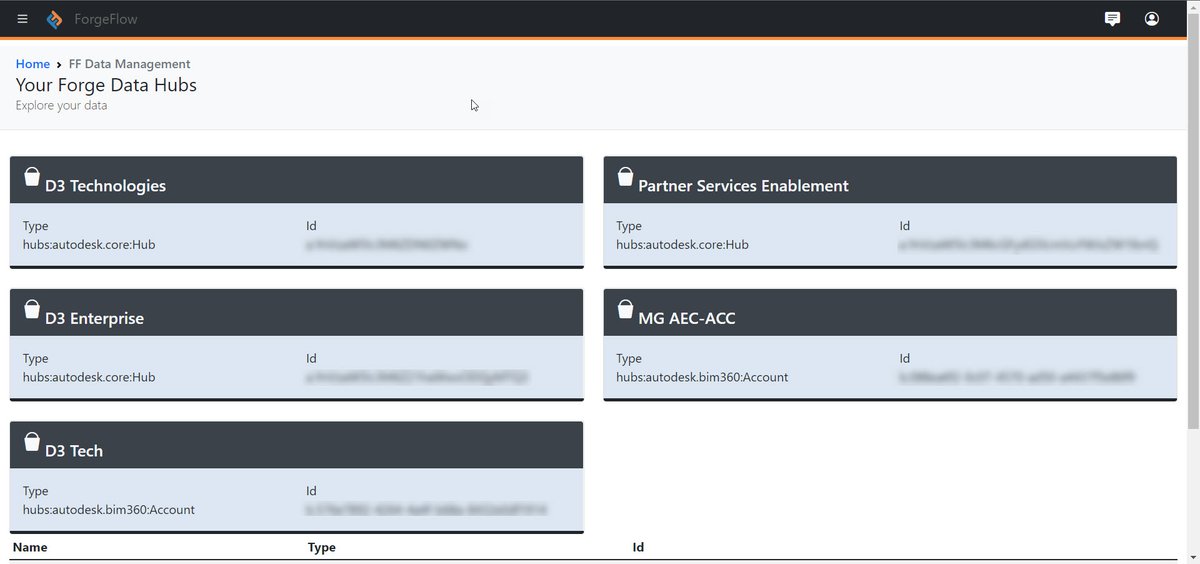Click the blurred Id of MG AEC-ACC
Viewport: 1200px width, 564px height.
tap(1018, 378)
